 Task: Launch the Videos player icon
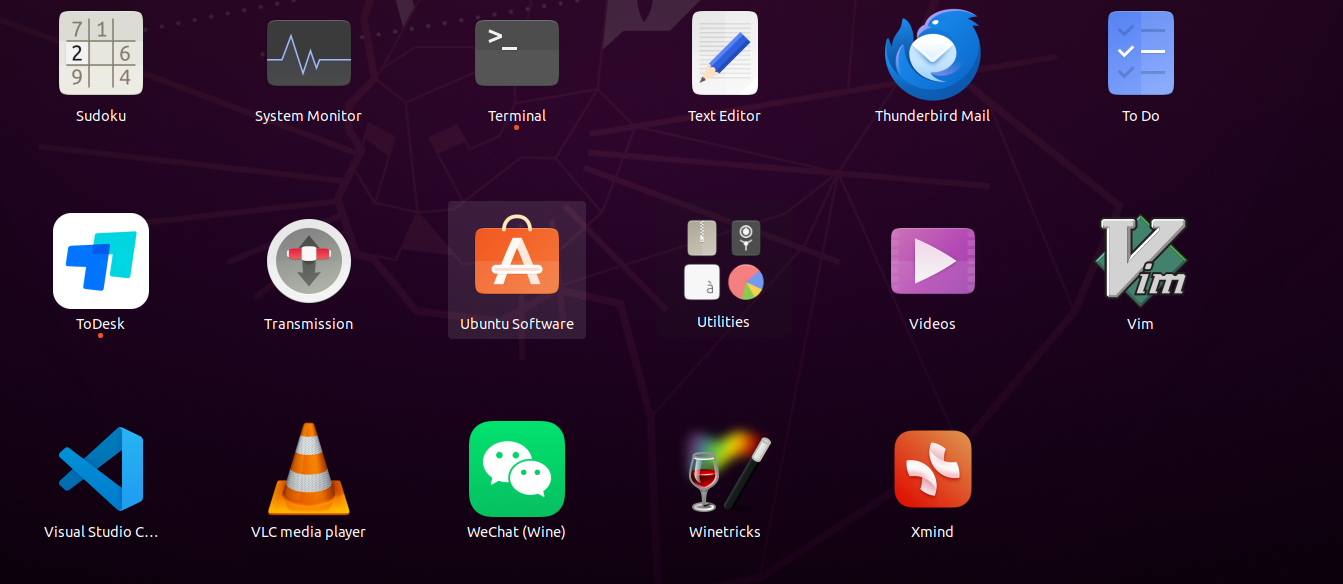click(x=933, y=261)
